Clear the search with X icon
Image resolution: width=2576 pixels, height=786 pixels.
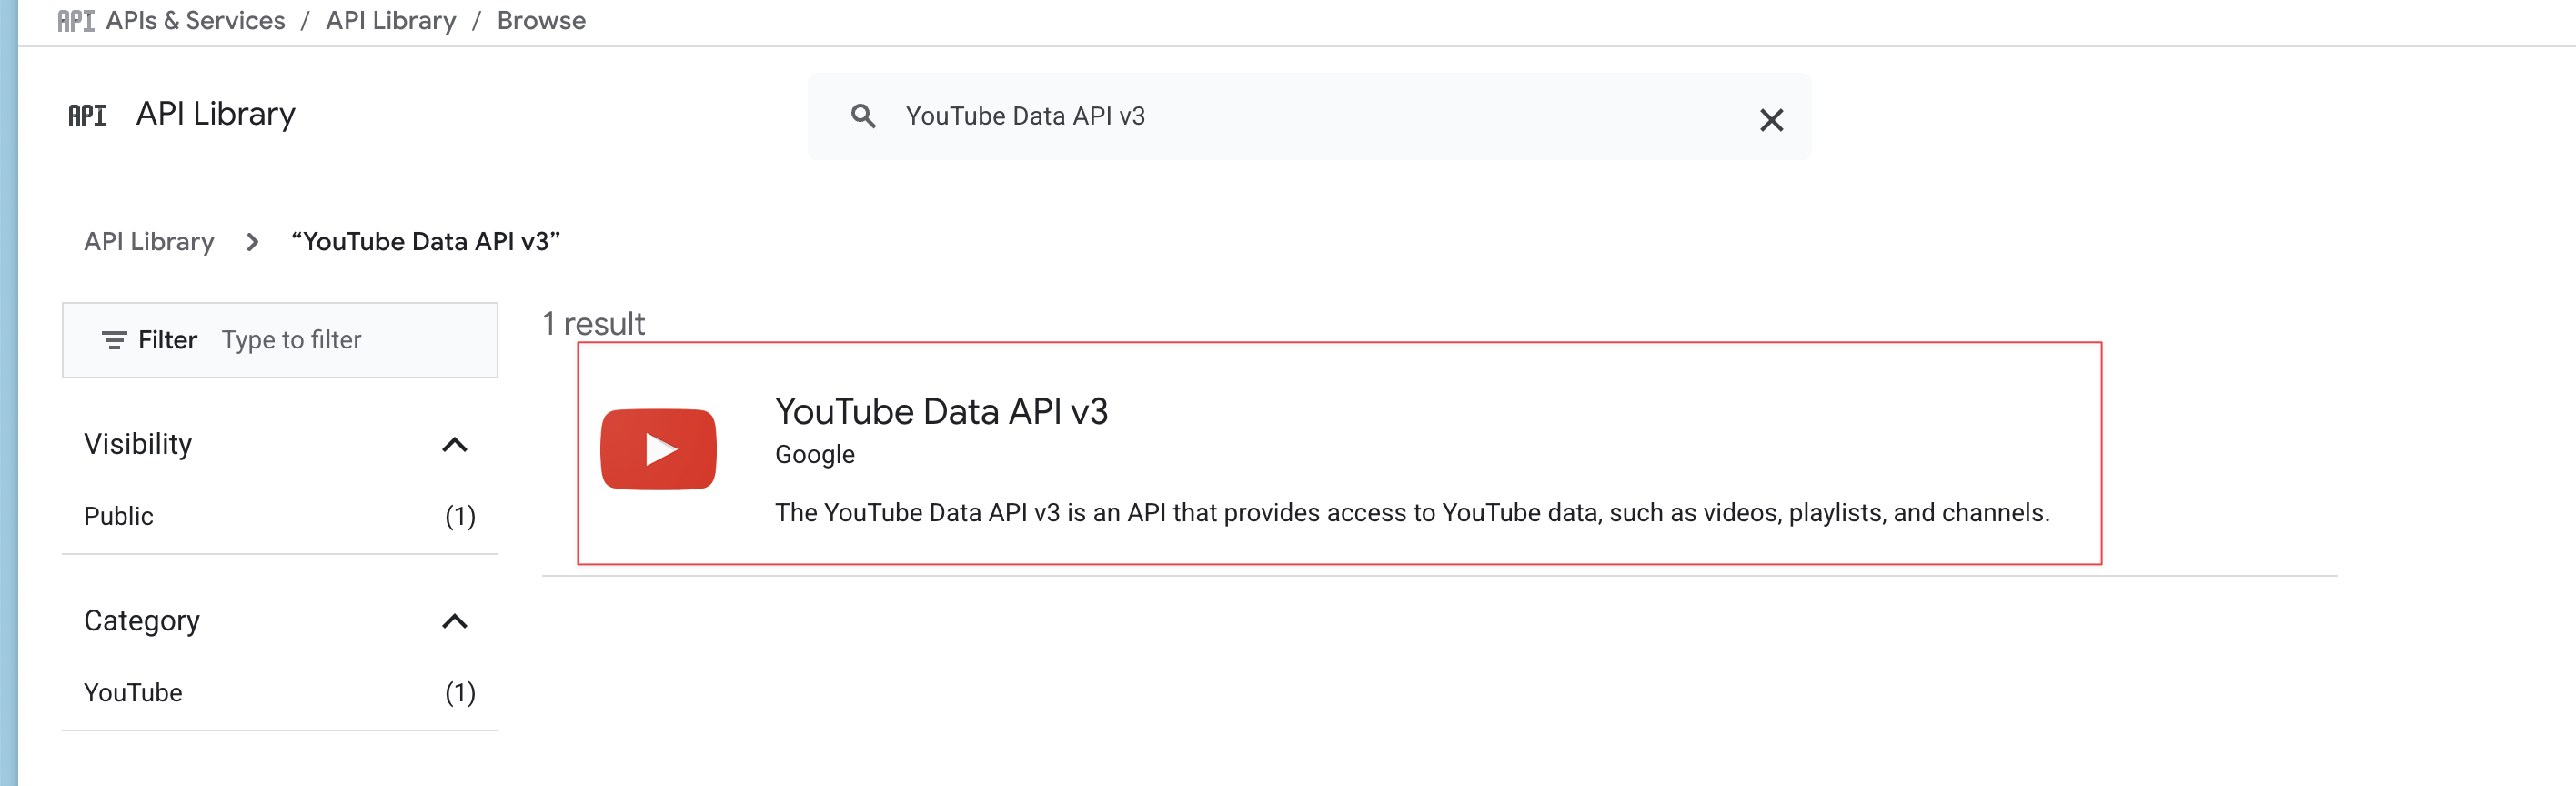click(1771, 120)
